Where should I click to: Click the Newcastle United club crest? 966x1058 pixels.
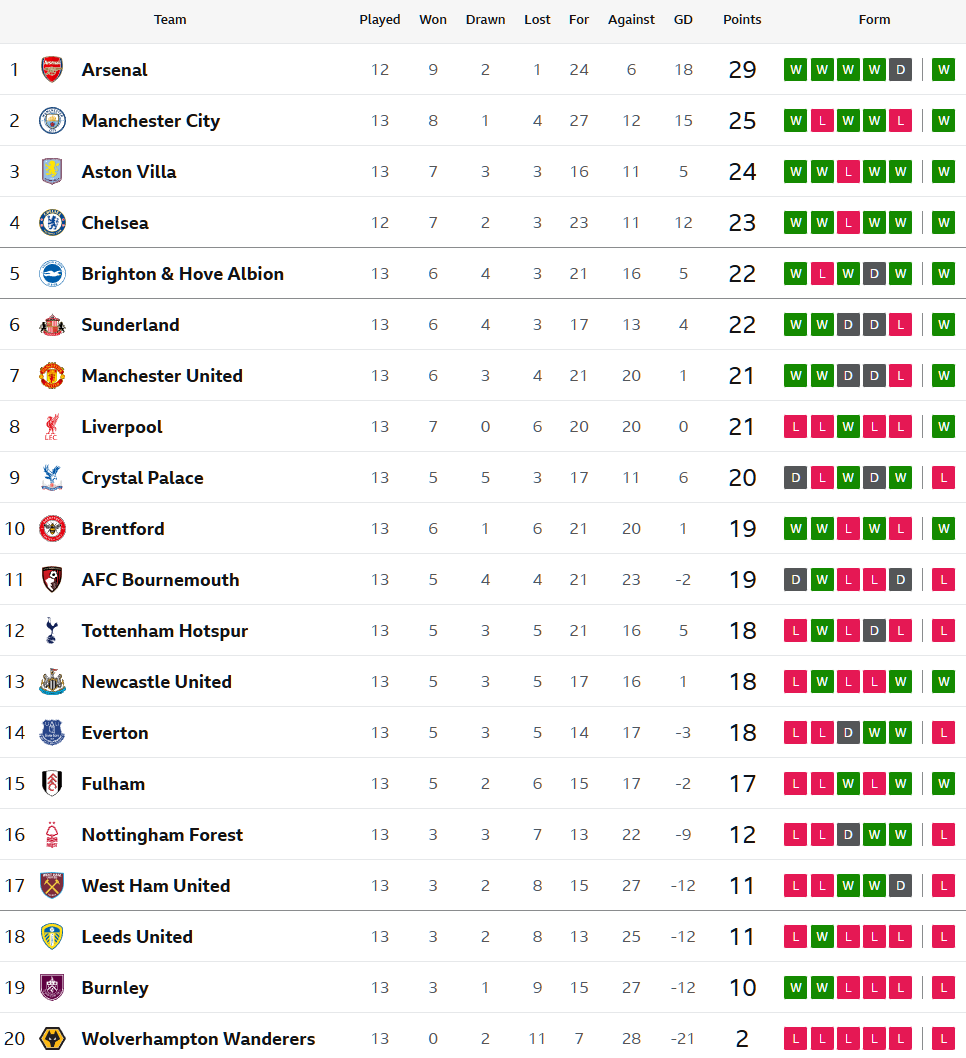(x=52, y=682)
